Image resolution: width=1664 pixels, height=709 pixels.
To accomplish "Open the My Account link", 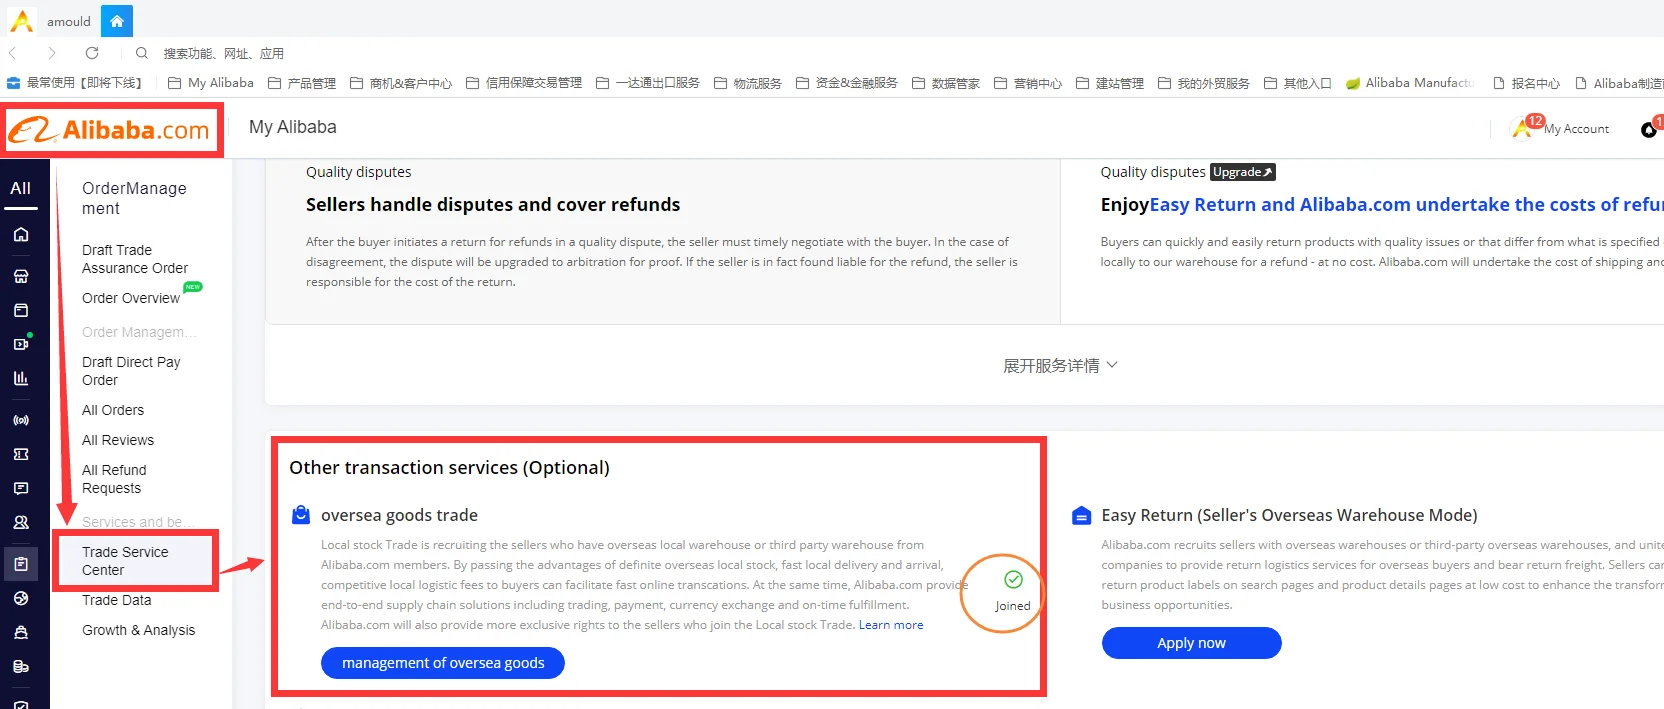I will pyautogui.click(x=1576, y=129).
